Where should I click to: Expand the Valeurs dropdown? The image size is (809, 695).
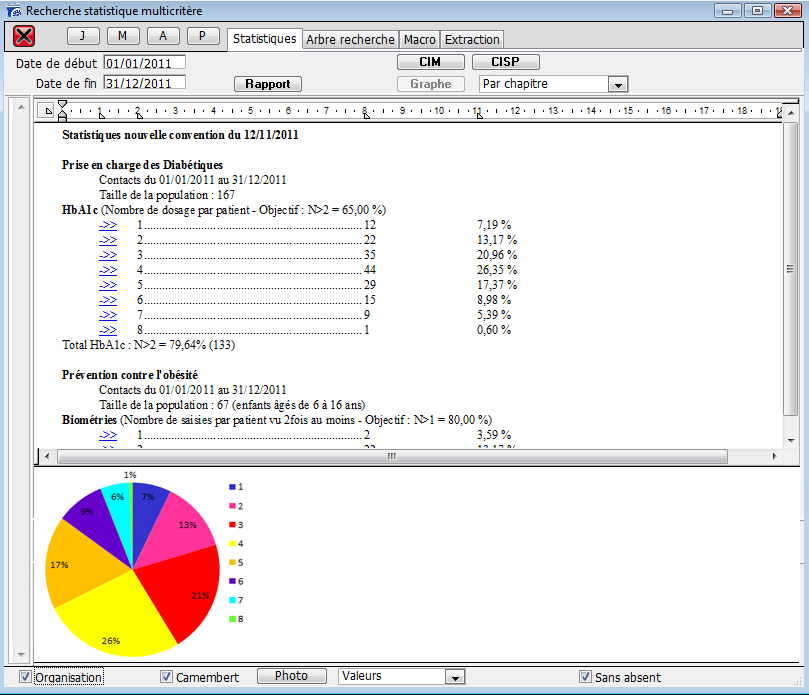[x=455, y=677]
